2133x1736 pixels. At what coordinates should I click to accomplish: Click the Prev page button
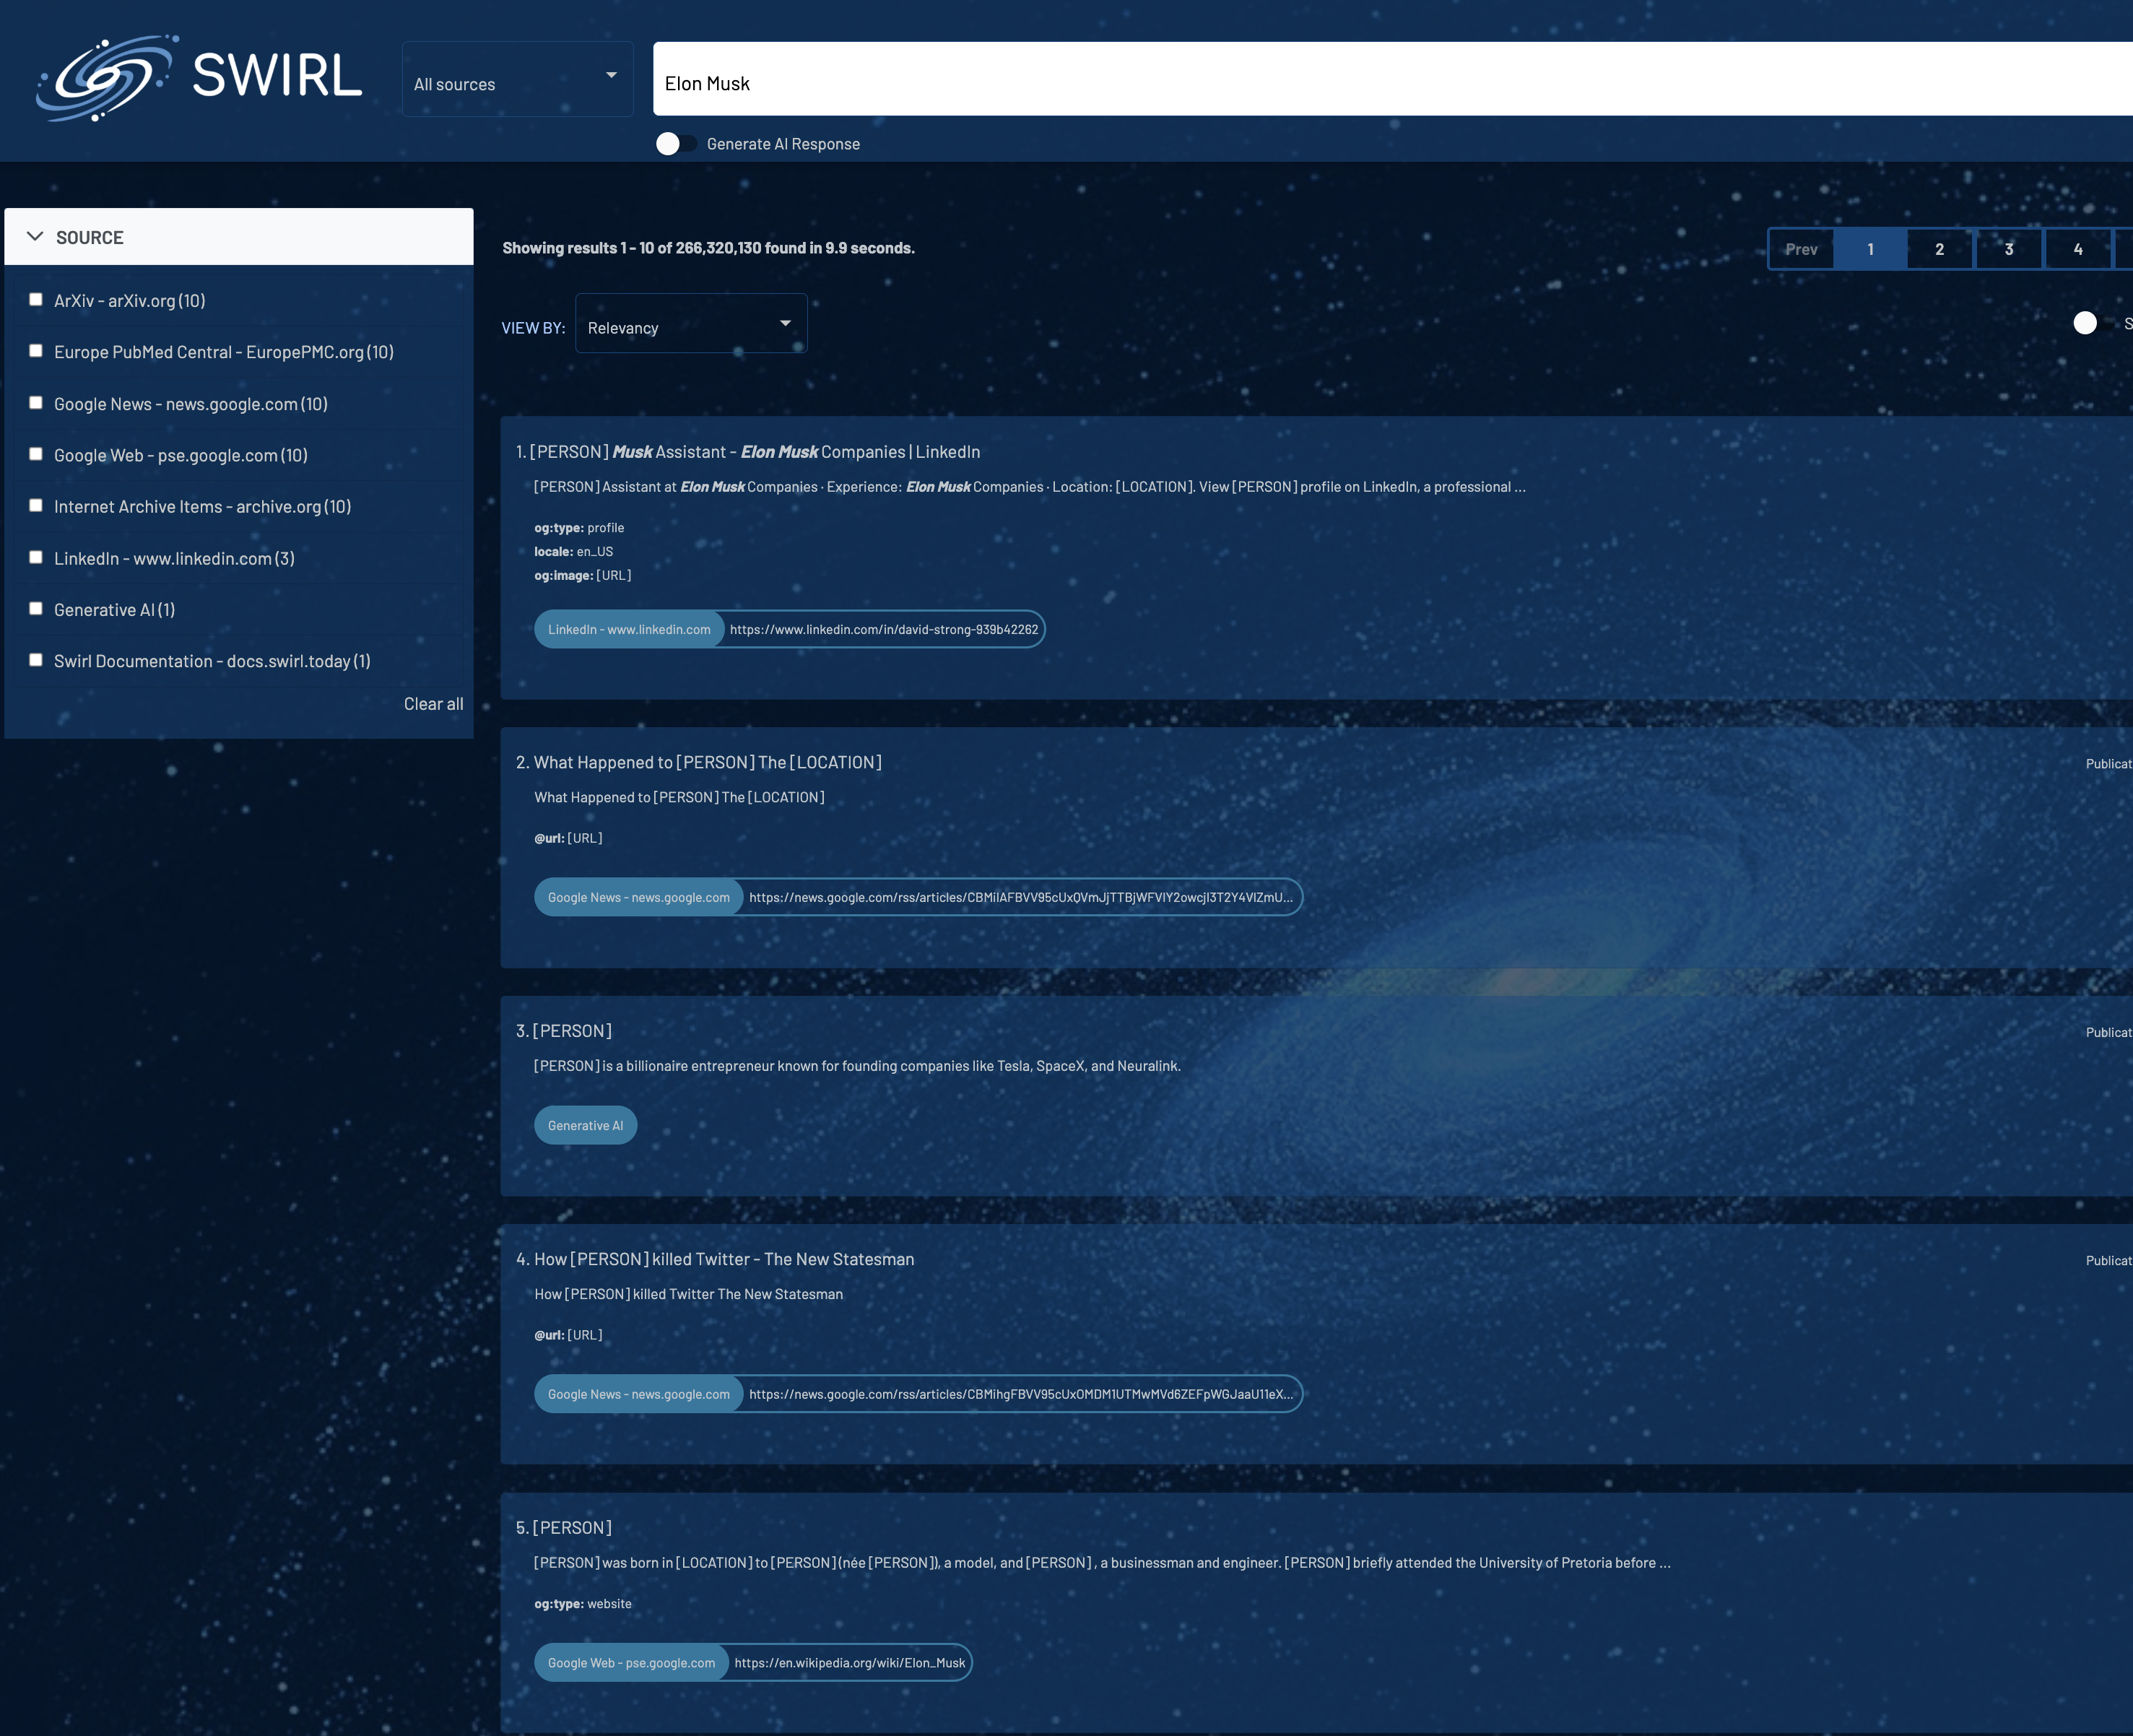click(1801, 249)
